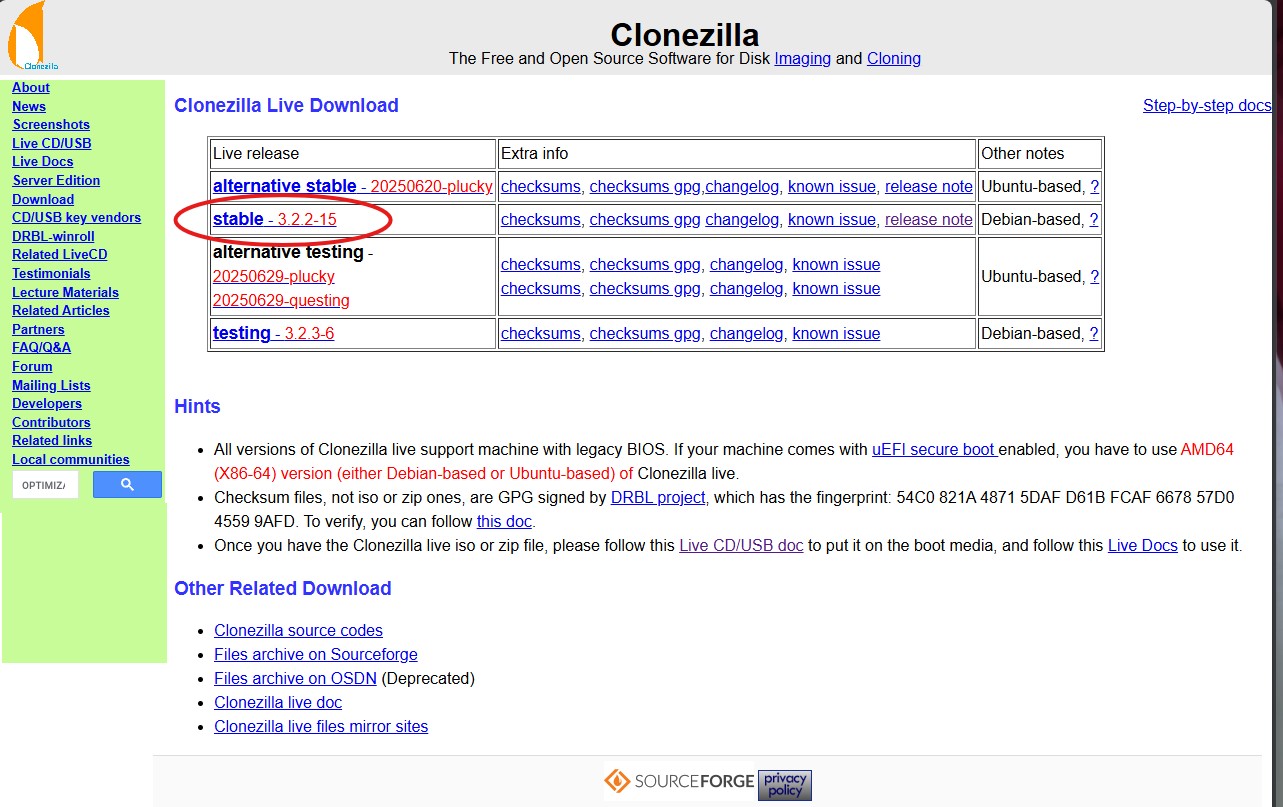Open checksums for alternative stable row
This screenshot has width=1283, height=807.
pos(540,186)
